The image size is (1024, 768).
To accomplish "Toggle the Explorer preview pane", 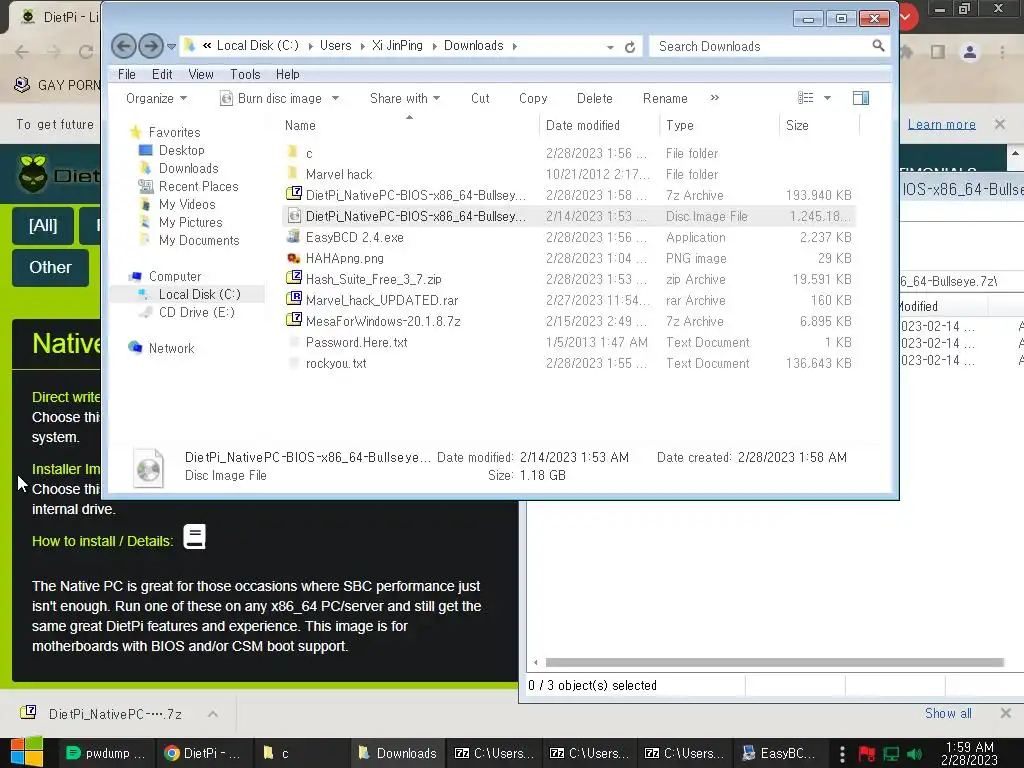I will (x=861, y=98).
